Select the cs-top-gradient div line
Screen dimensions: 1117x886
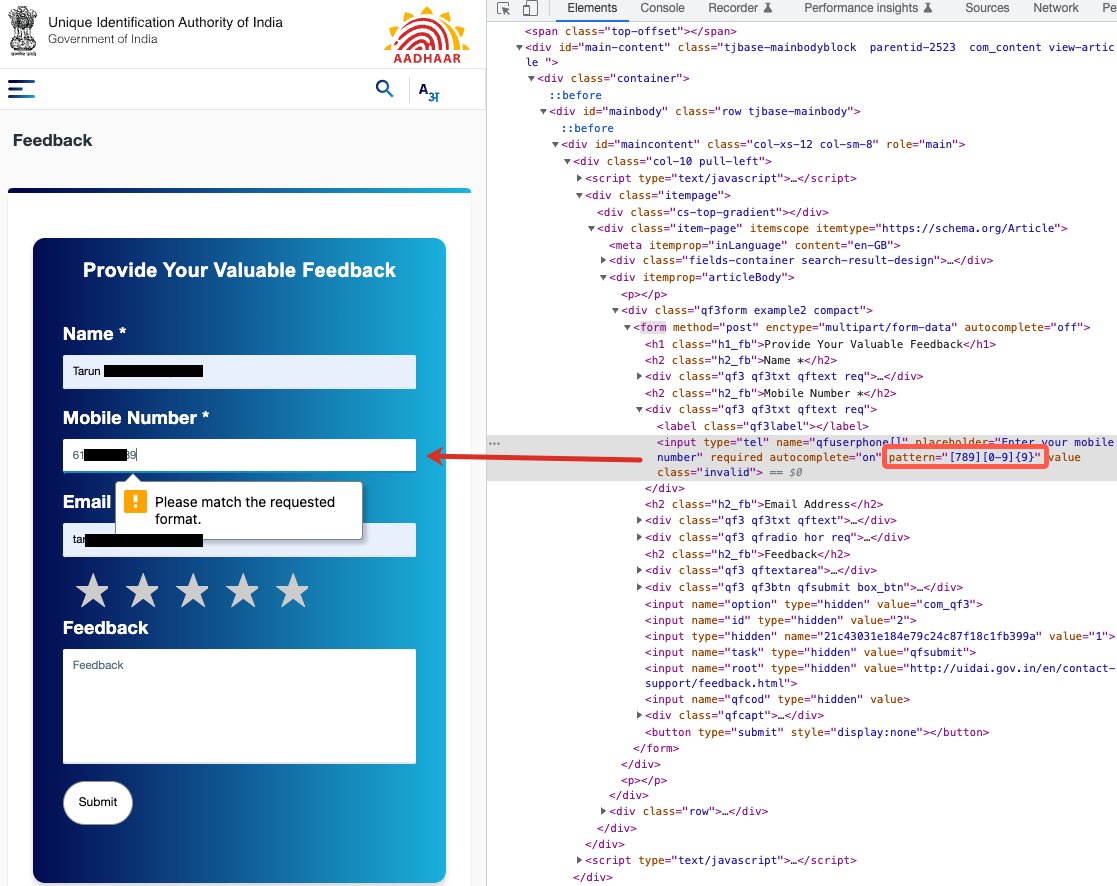(713, 212)
